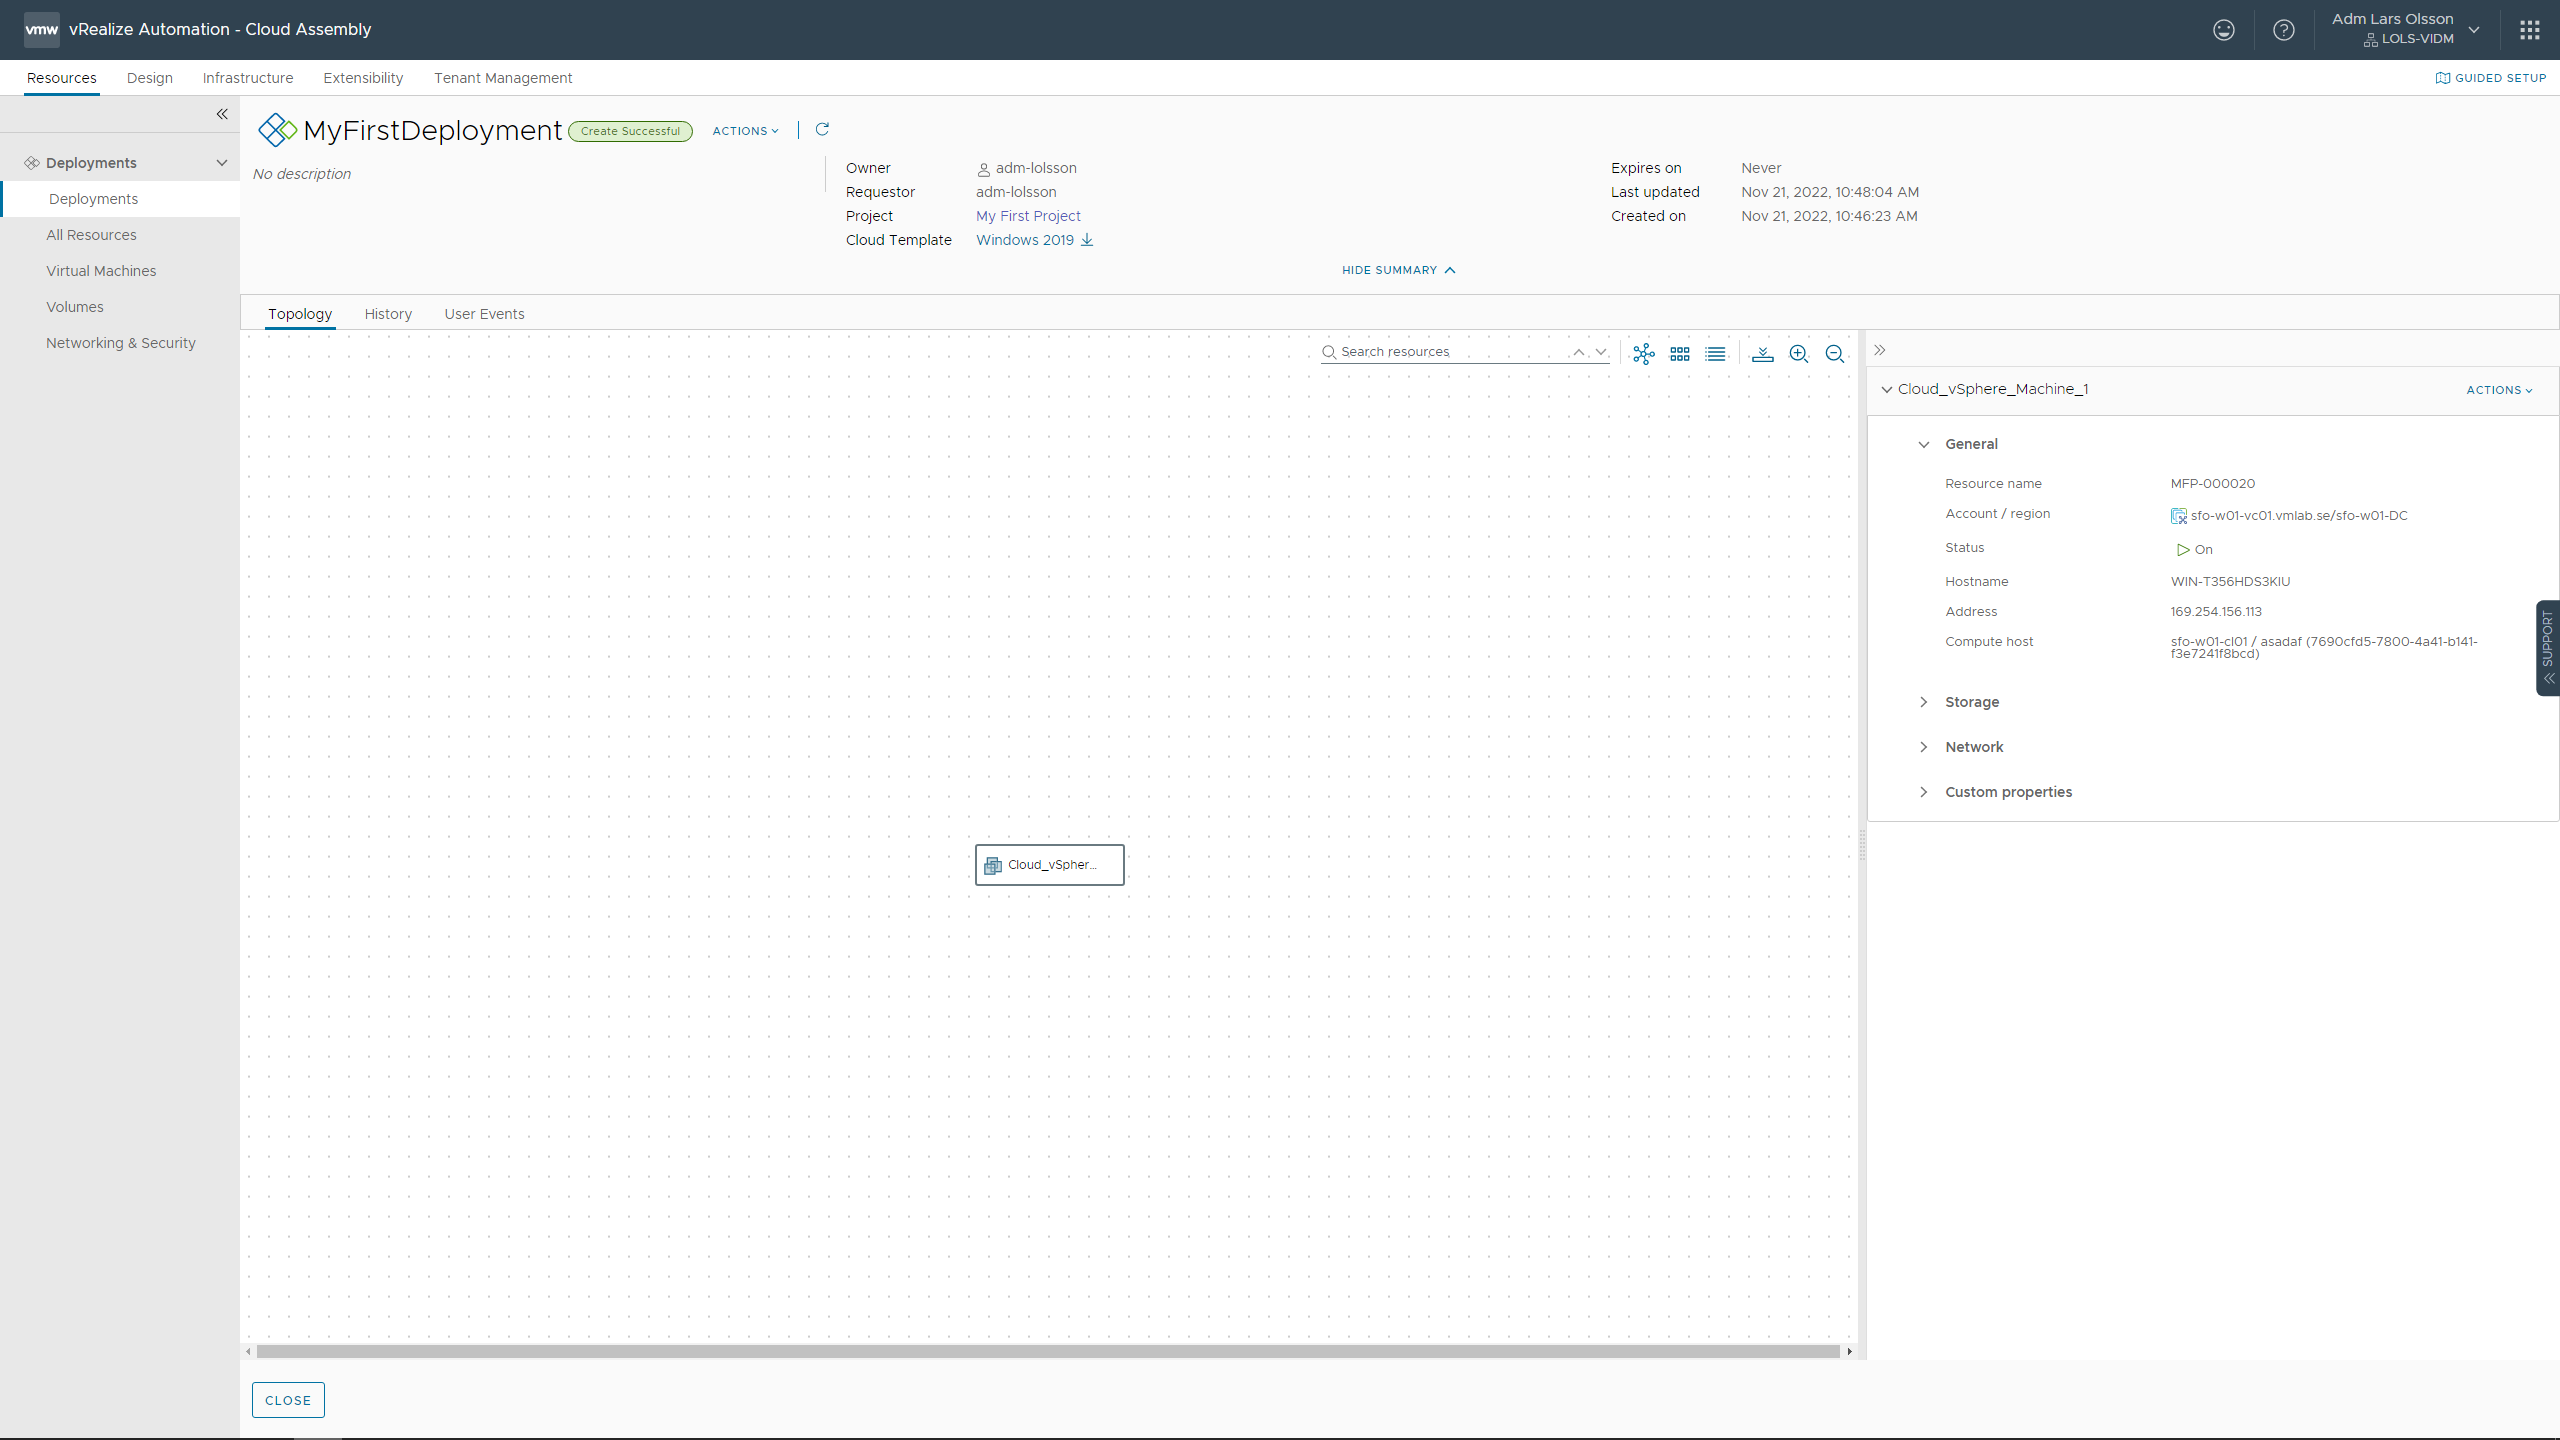Select the Cloud_vSphere machine node on canvas
Screen dimensions: 2560x1440
point(1050,865)
